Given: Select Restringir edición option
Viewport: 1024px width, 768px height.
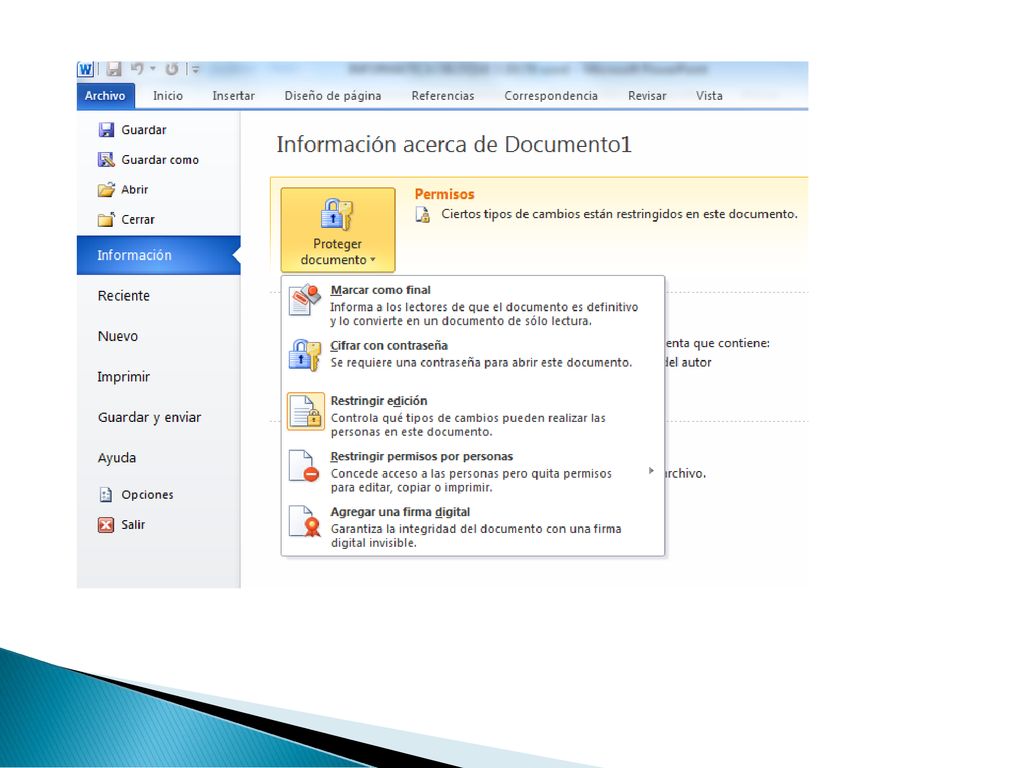Looking at the screenshot, I should (473, 415).
